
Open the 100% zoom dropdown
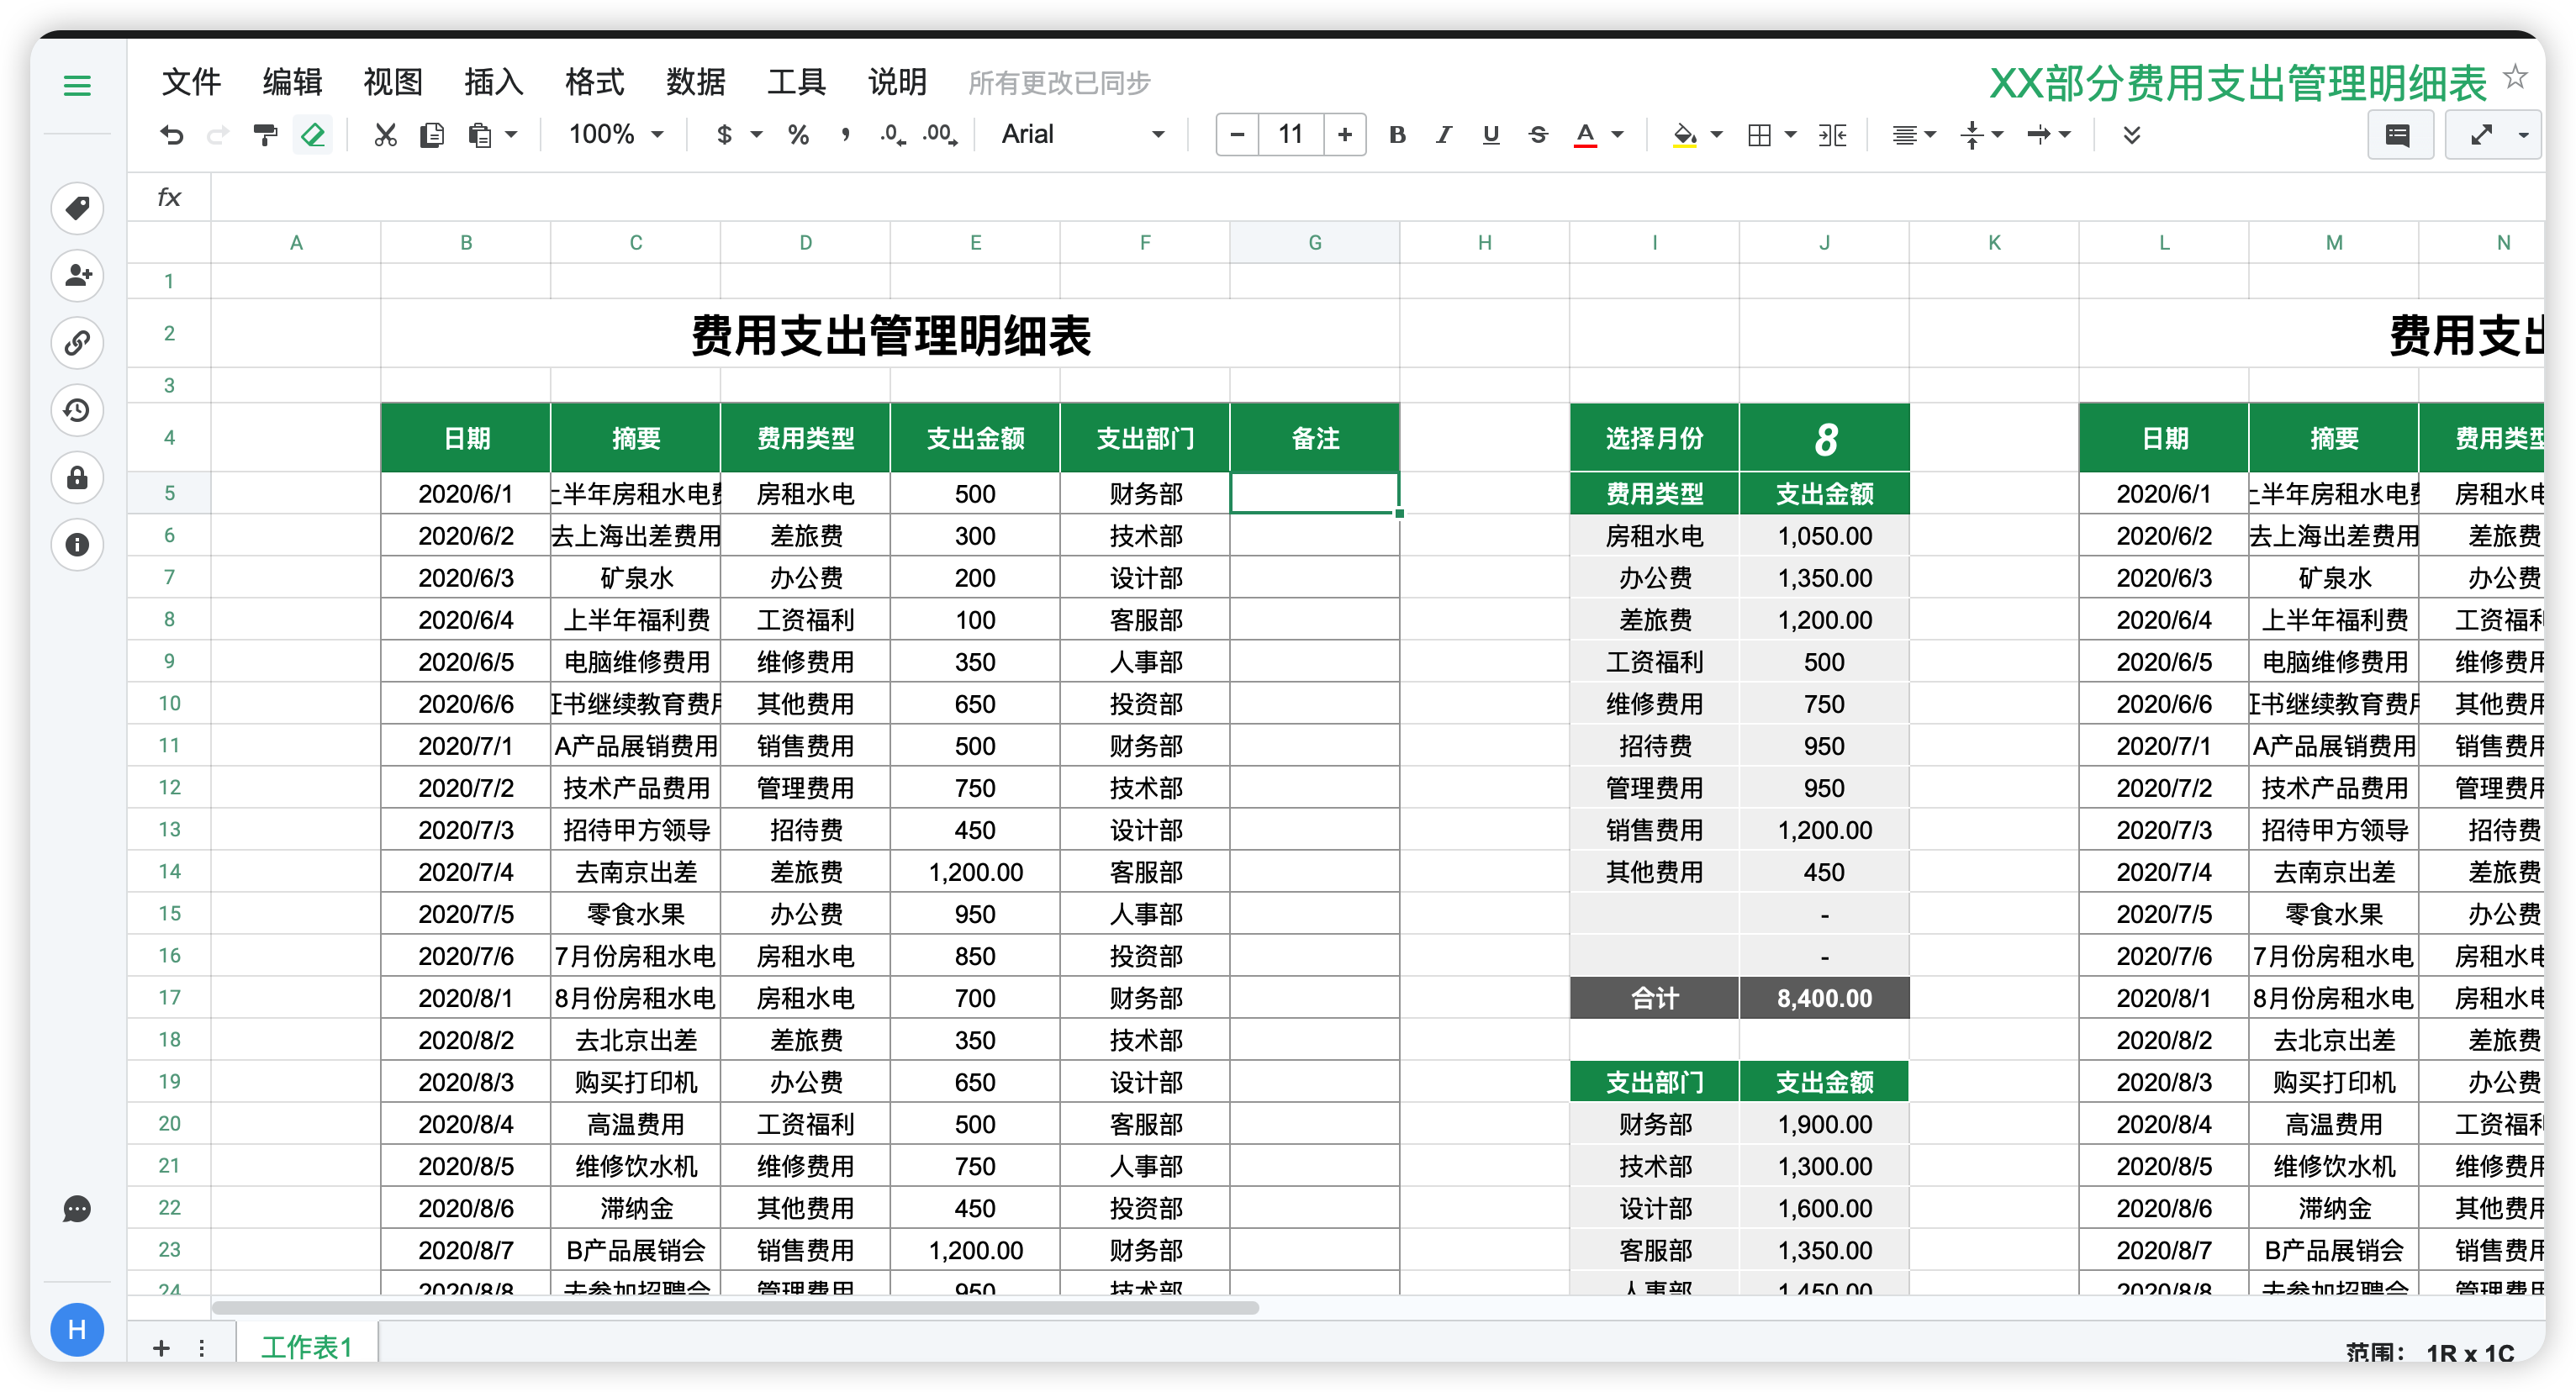(x=615, y=135)
